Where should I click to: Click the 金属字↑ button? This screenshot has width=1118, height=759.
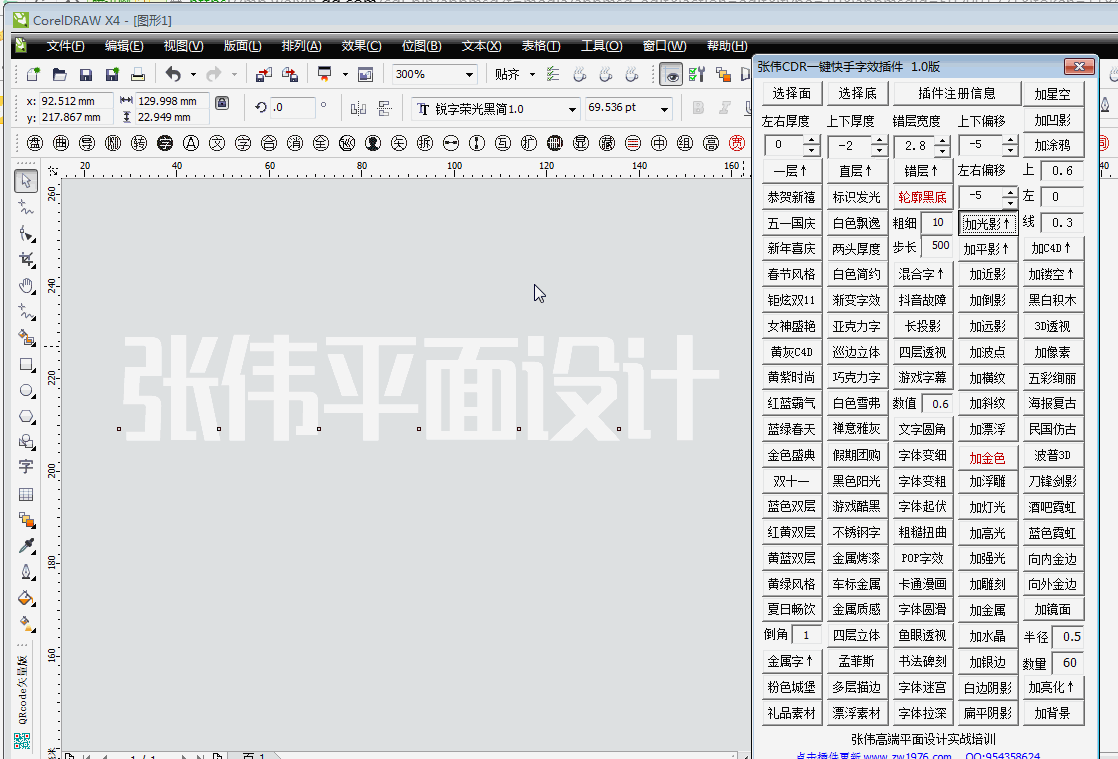pos(791,661)
